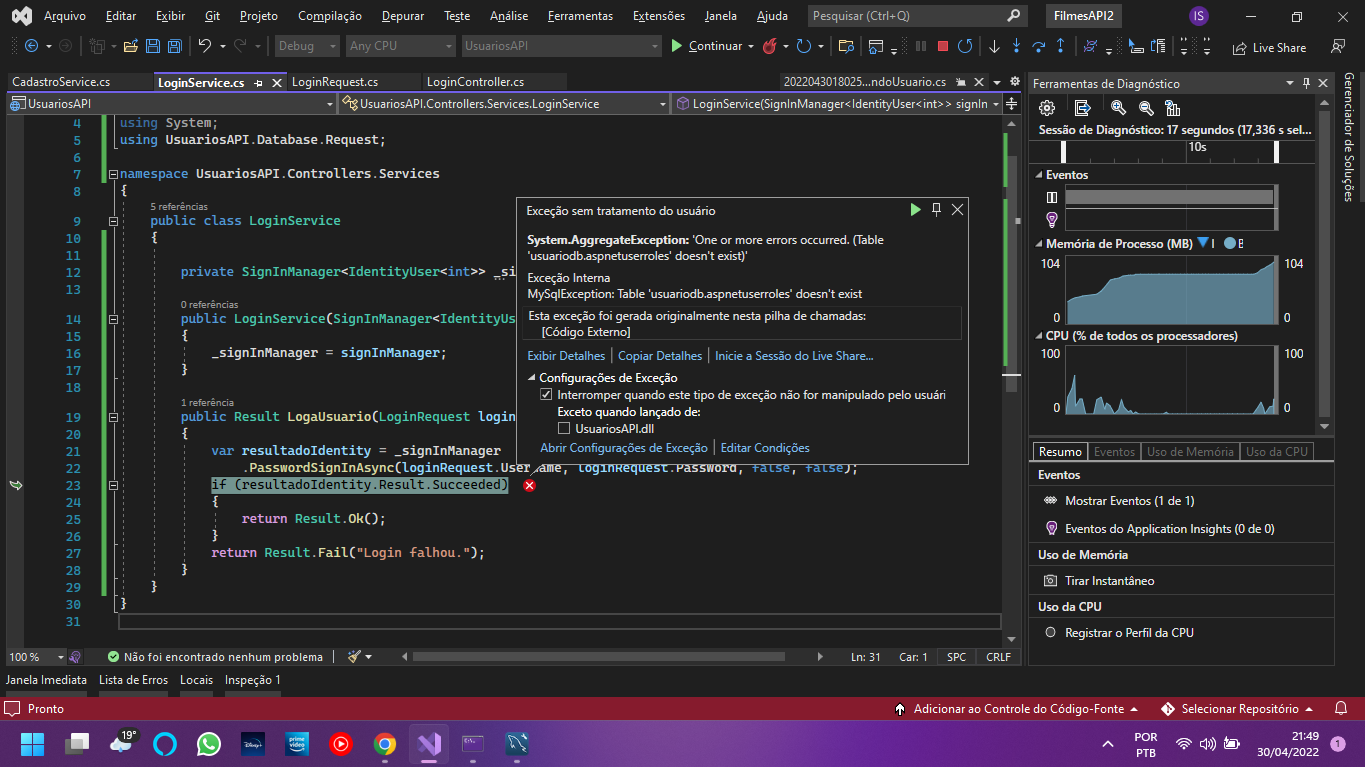Collapse the Configurações de Exceção section
This screenshot has height=767, width=1365.
(531, 378)
